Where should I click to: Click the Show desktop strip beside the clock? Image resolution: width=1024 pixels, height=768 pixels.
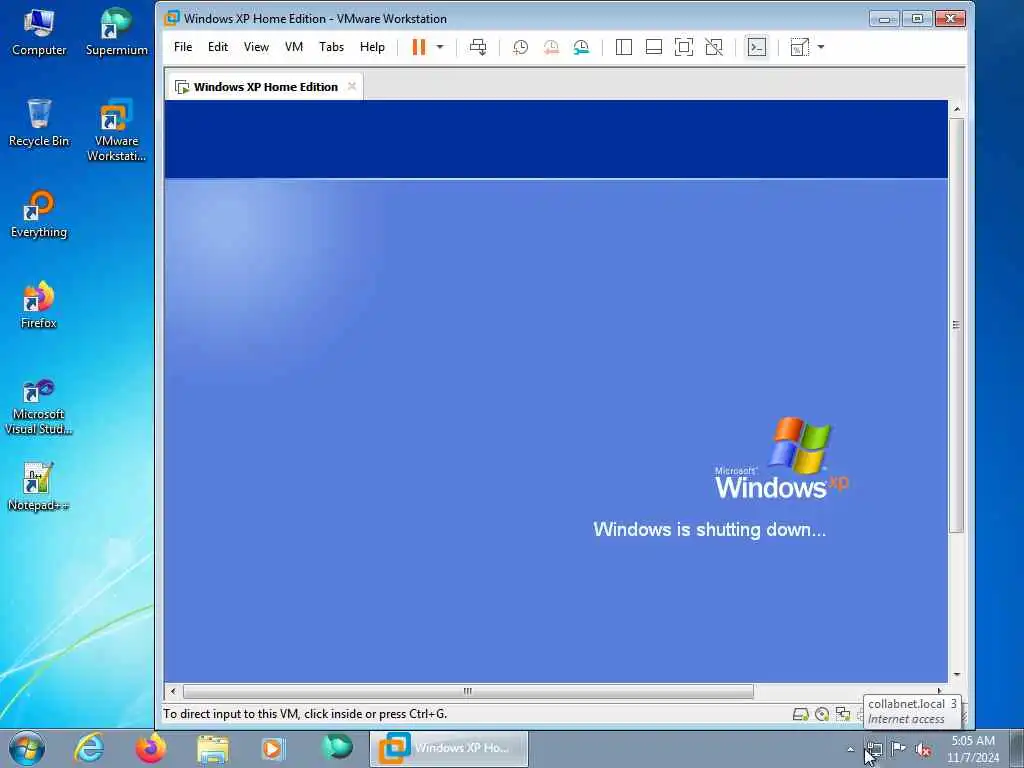[1017, 749]
